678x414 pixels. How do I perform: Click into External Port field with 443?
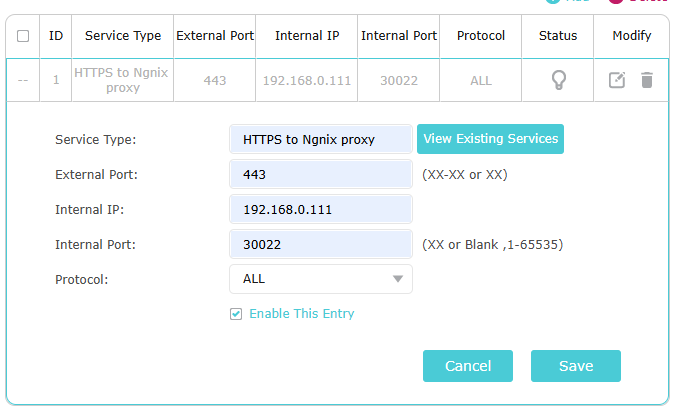coord(321,174)
